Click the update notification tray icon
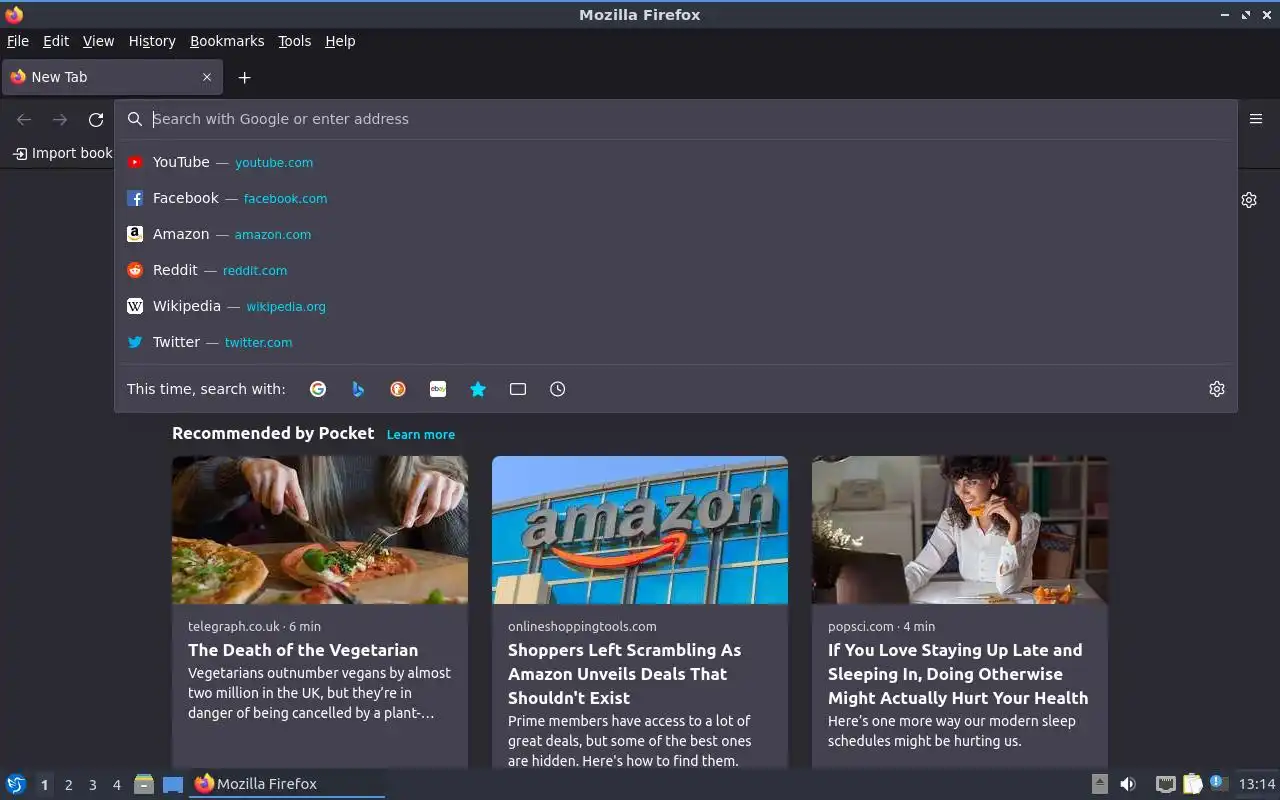 [x=1217, y=783]
